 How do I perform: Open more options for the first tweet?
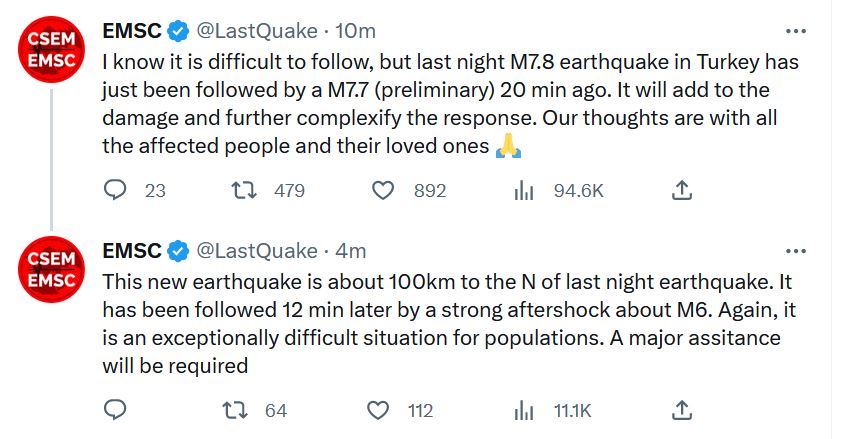(x=795, y=30)
